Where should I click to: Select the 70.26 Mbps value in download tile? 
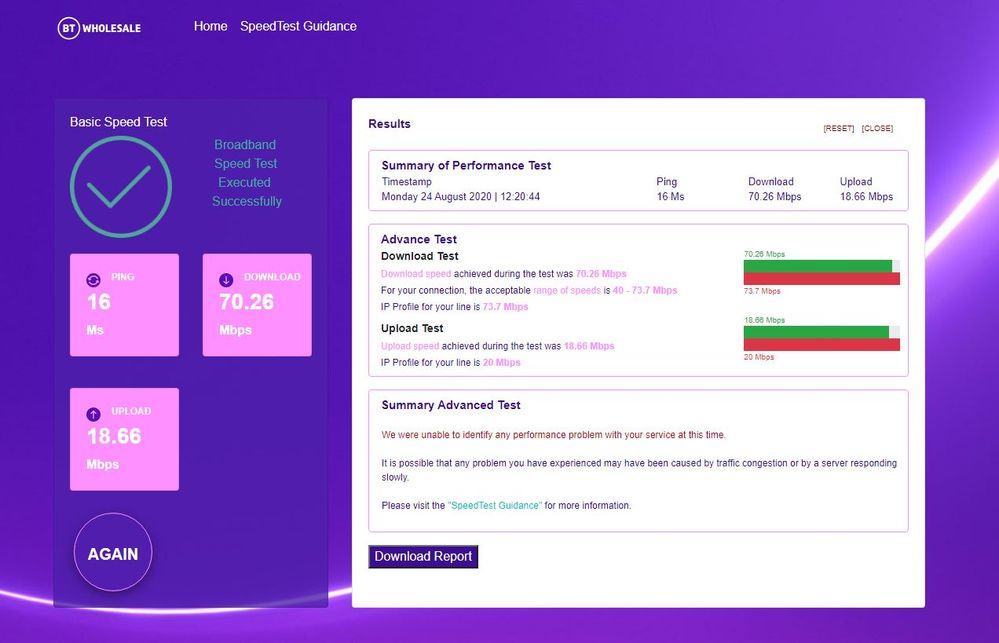(x=247, y=302)
